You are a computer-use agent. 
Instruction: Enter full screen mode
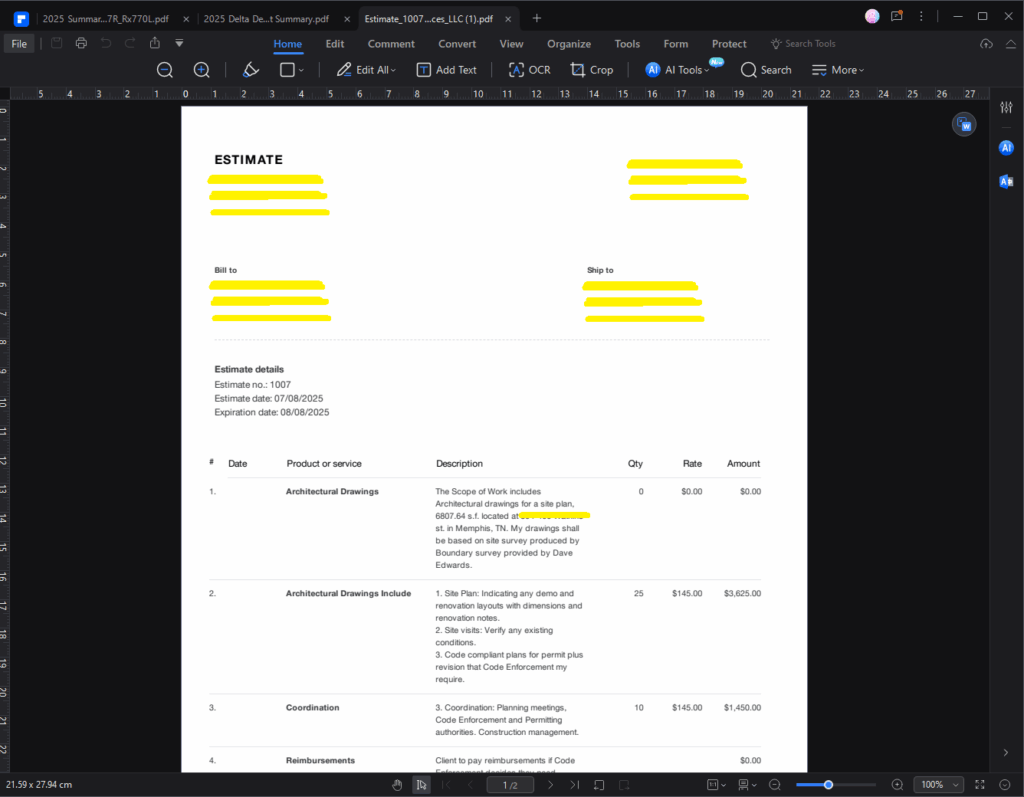pos(980,785)
